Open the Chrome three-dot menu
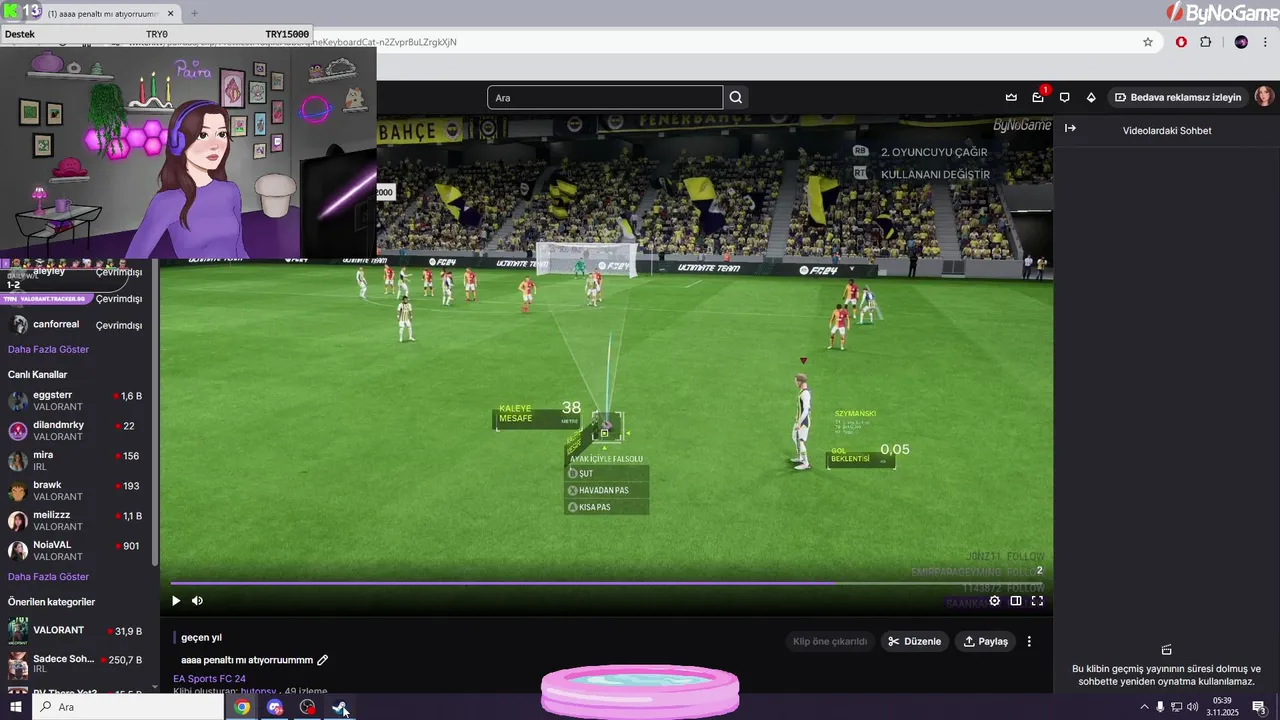This screenshot has height=720, width=1280. (x=1265, y=42)
